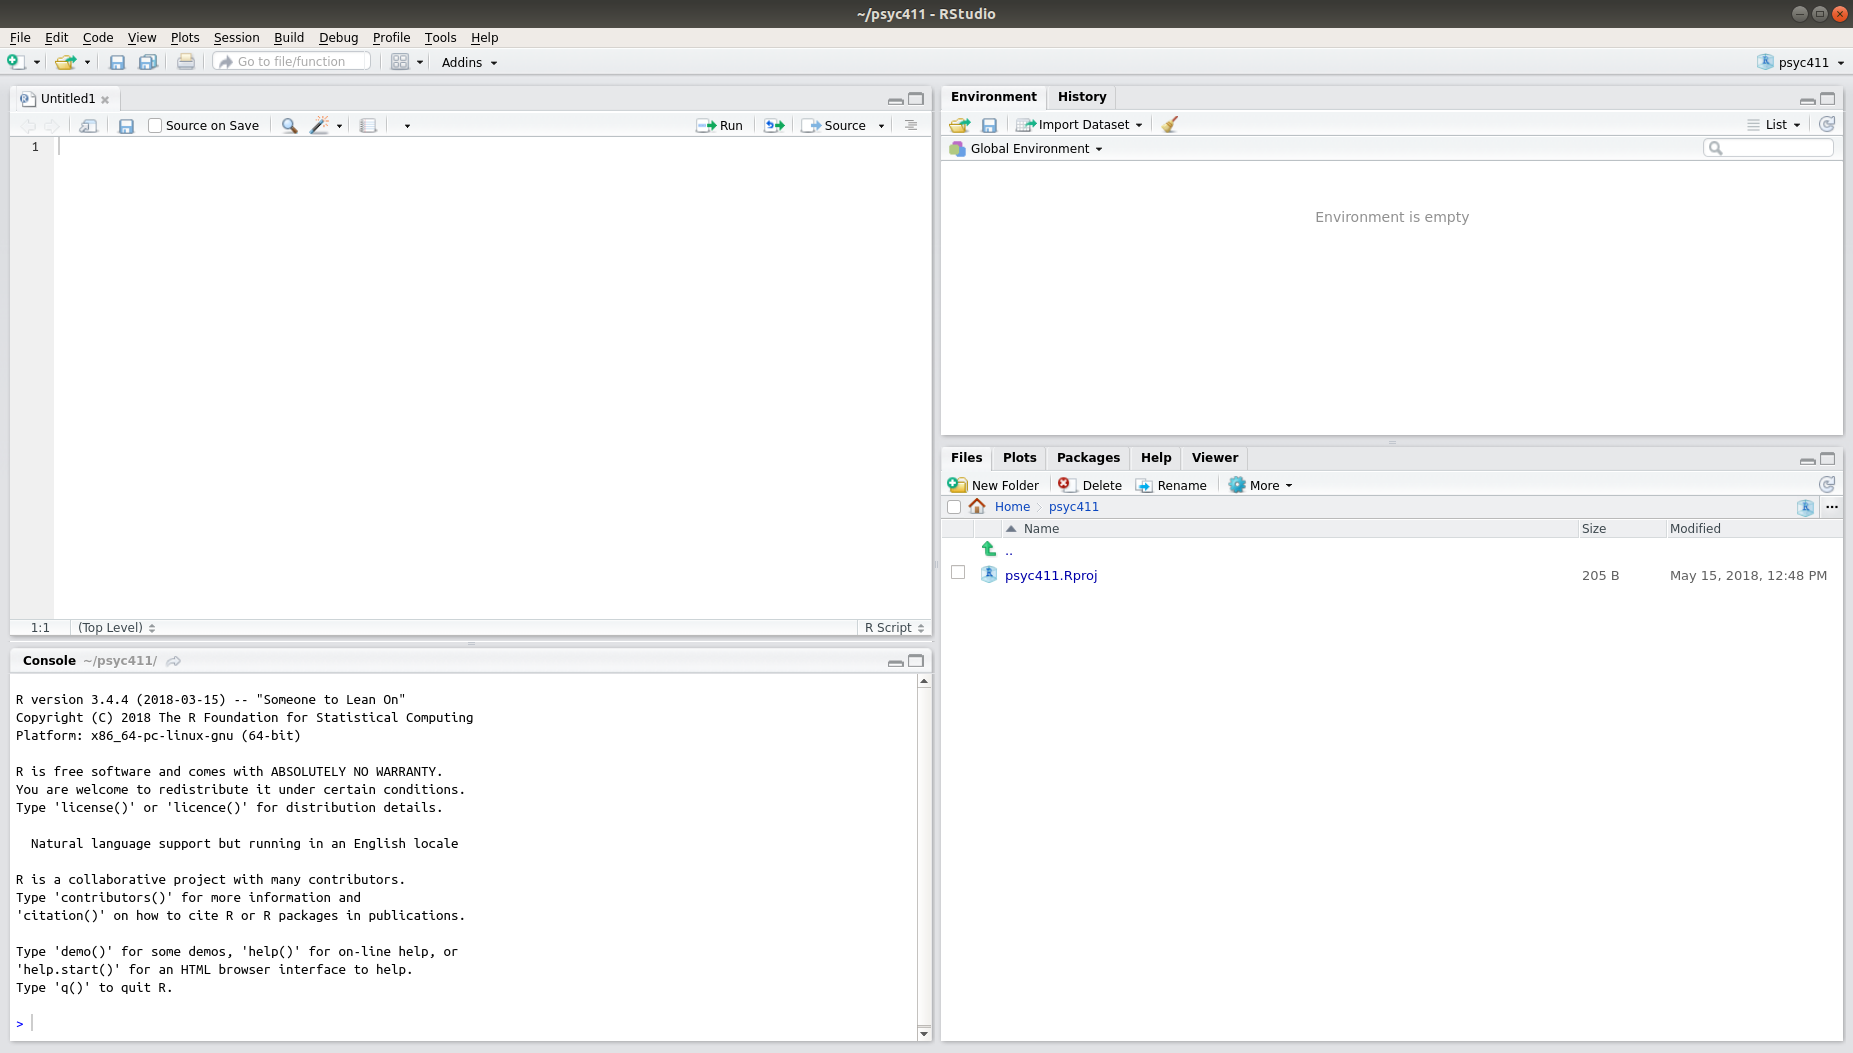Click the project directory icon in Files

[1805, 507]
